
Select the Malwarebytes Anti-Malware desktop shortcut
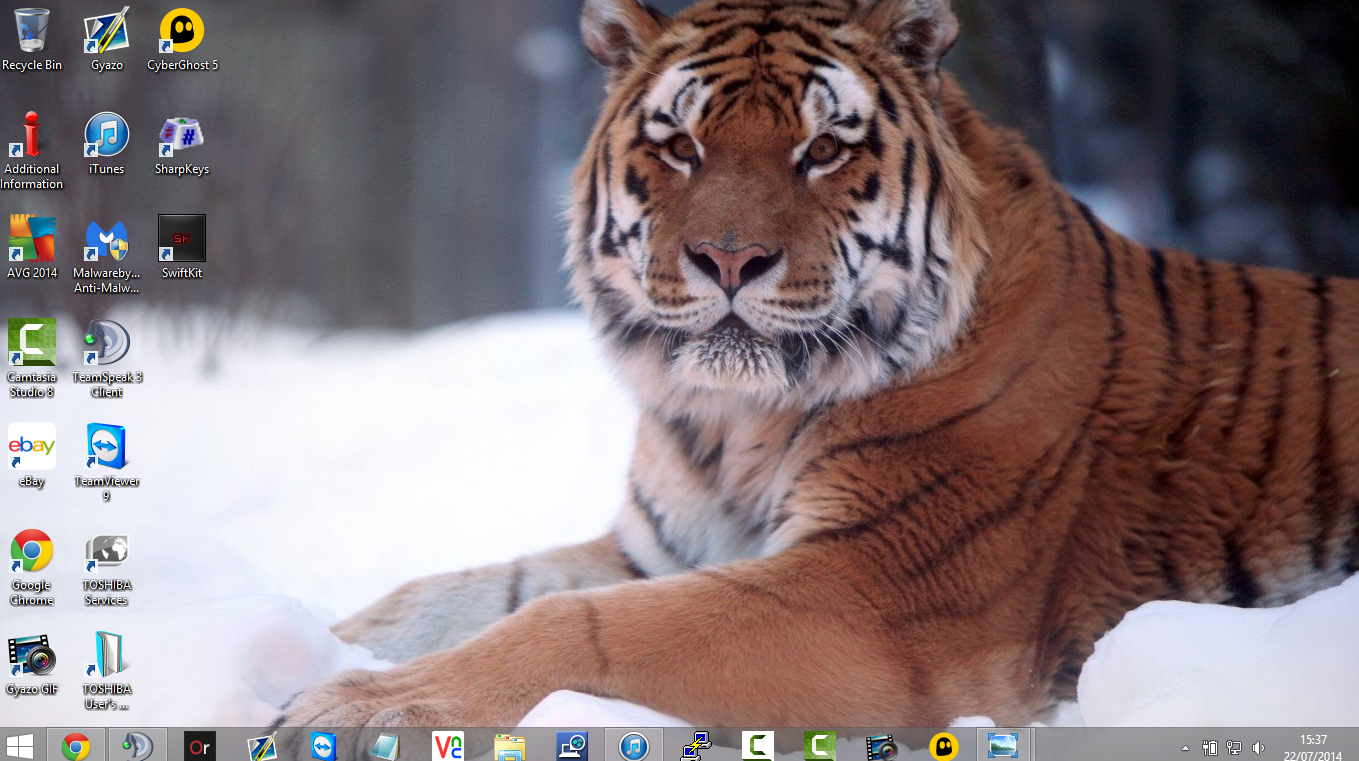(x=106, y=256)
